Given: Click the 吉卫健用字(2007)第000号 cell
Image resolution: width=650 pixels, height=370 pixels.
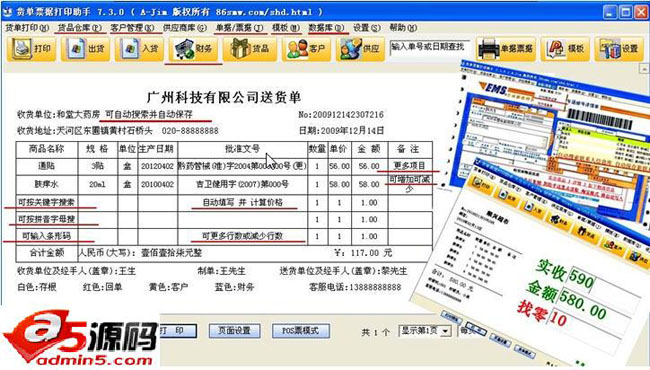Looking at the screenshot, I should [x=243, y=184].
